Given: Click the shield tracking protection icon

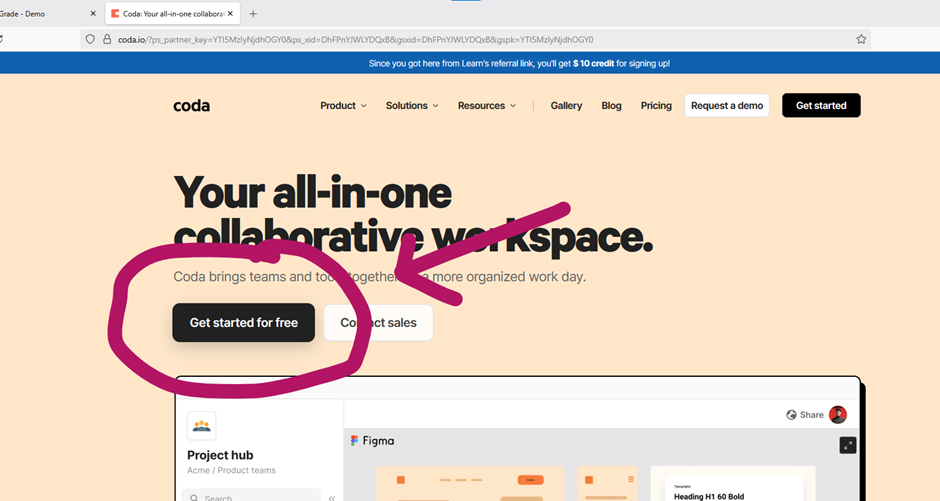Looking at the screenshot, I should (x=90, y=40).
